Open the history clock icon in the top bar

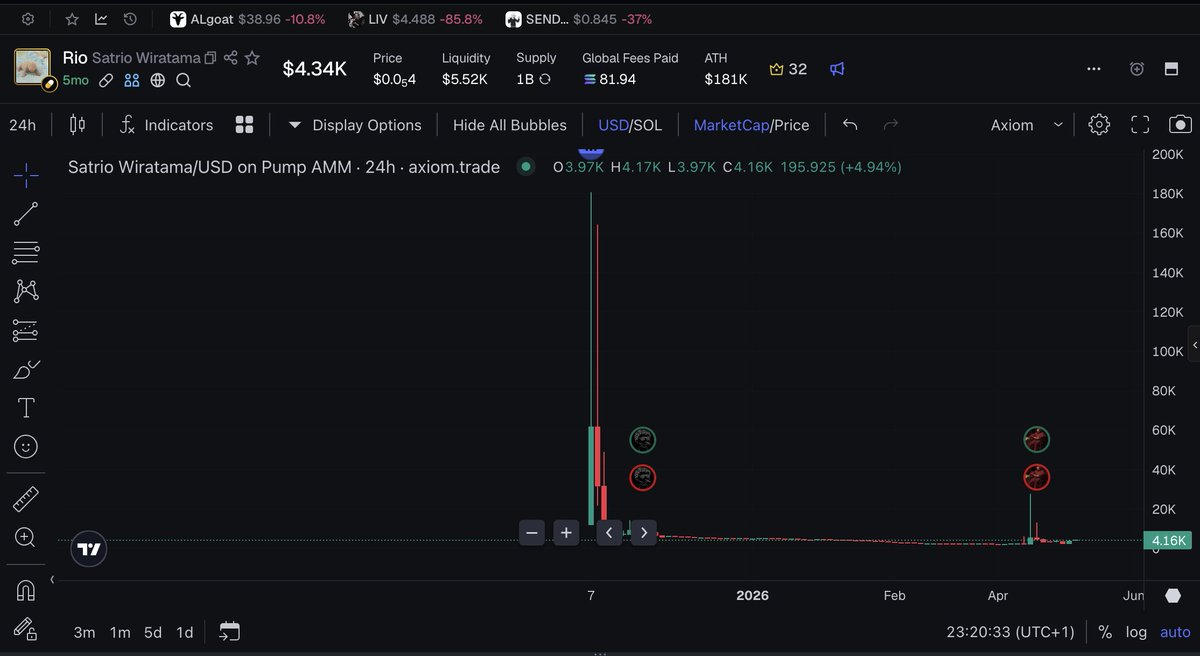click(x=130, y=19)
